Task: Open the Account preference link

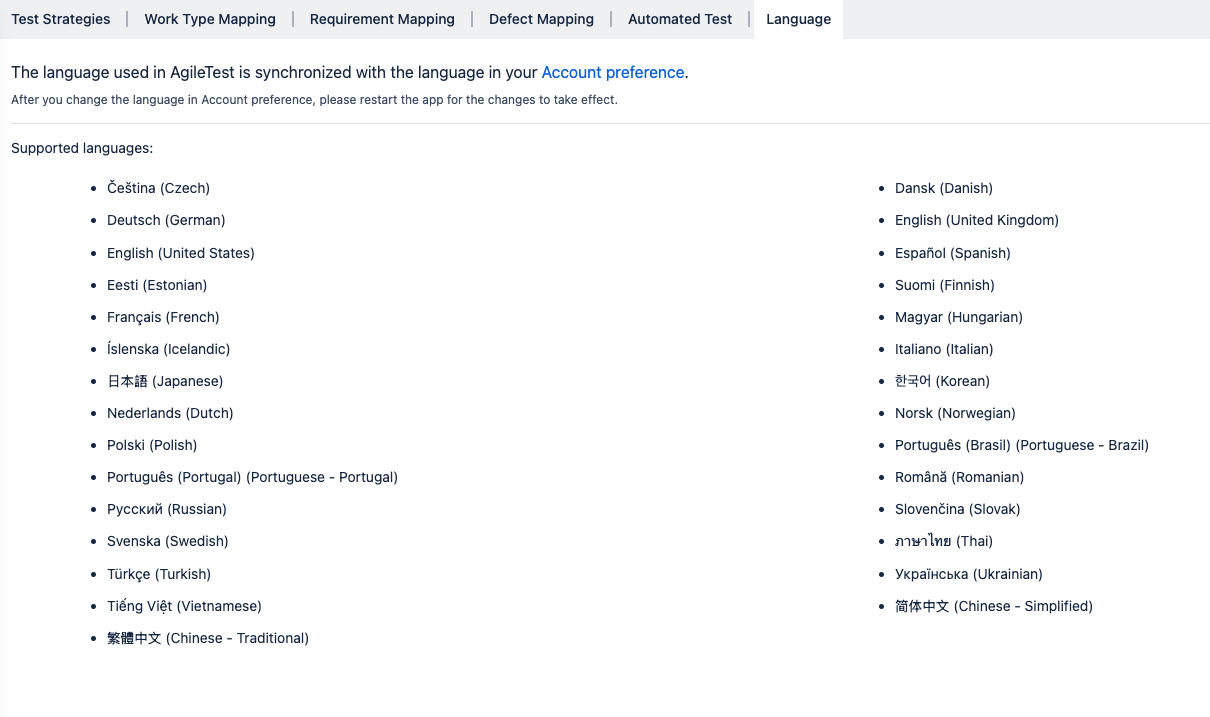Action: point(612,72)
